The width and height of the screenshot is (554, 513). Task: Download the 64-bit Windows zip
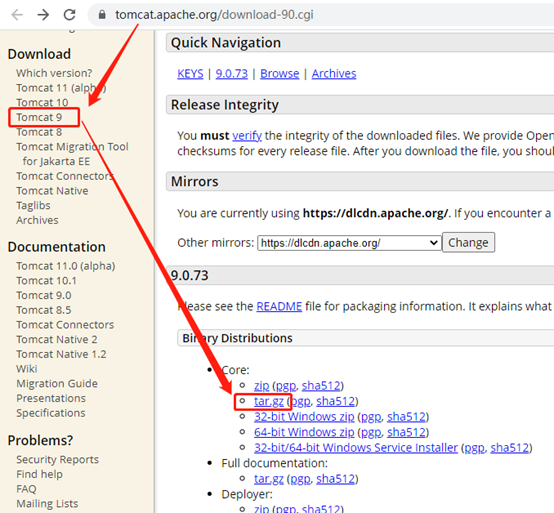click(x=304, y=432)
